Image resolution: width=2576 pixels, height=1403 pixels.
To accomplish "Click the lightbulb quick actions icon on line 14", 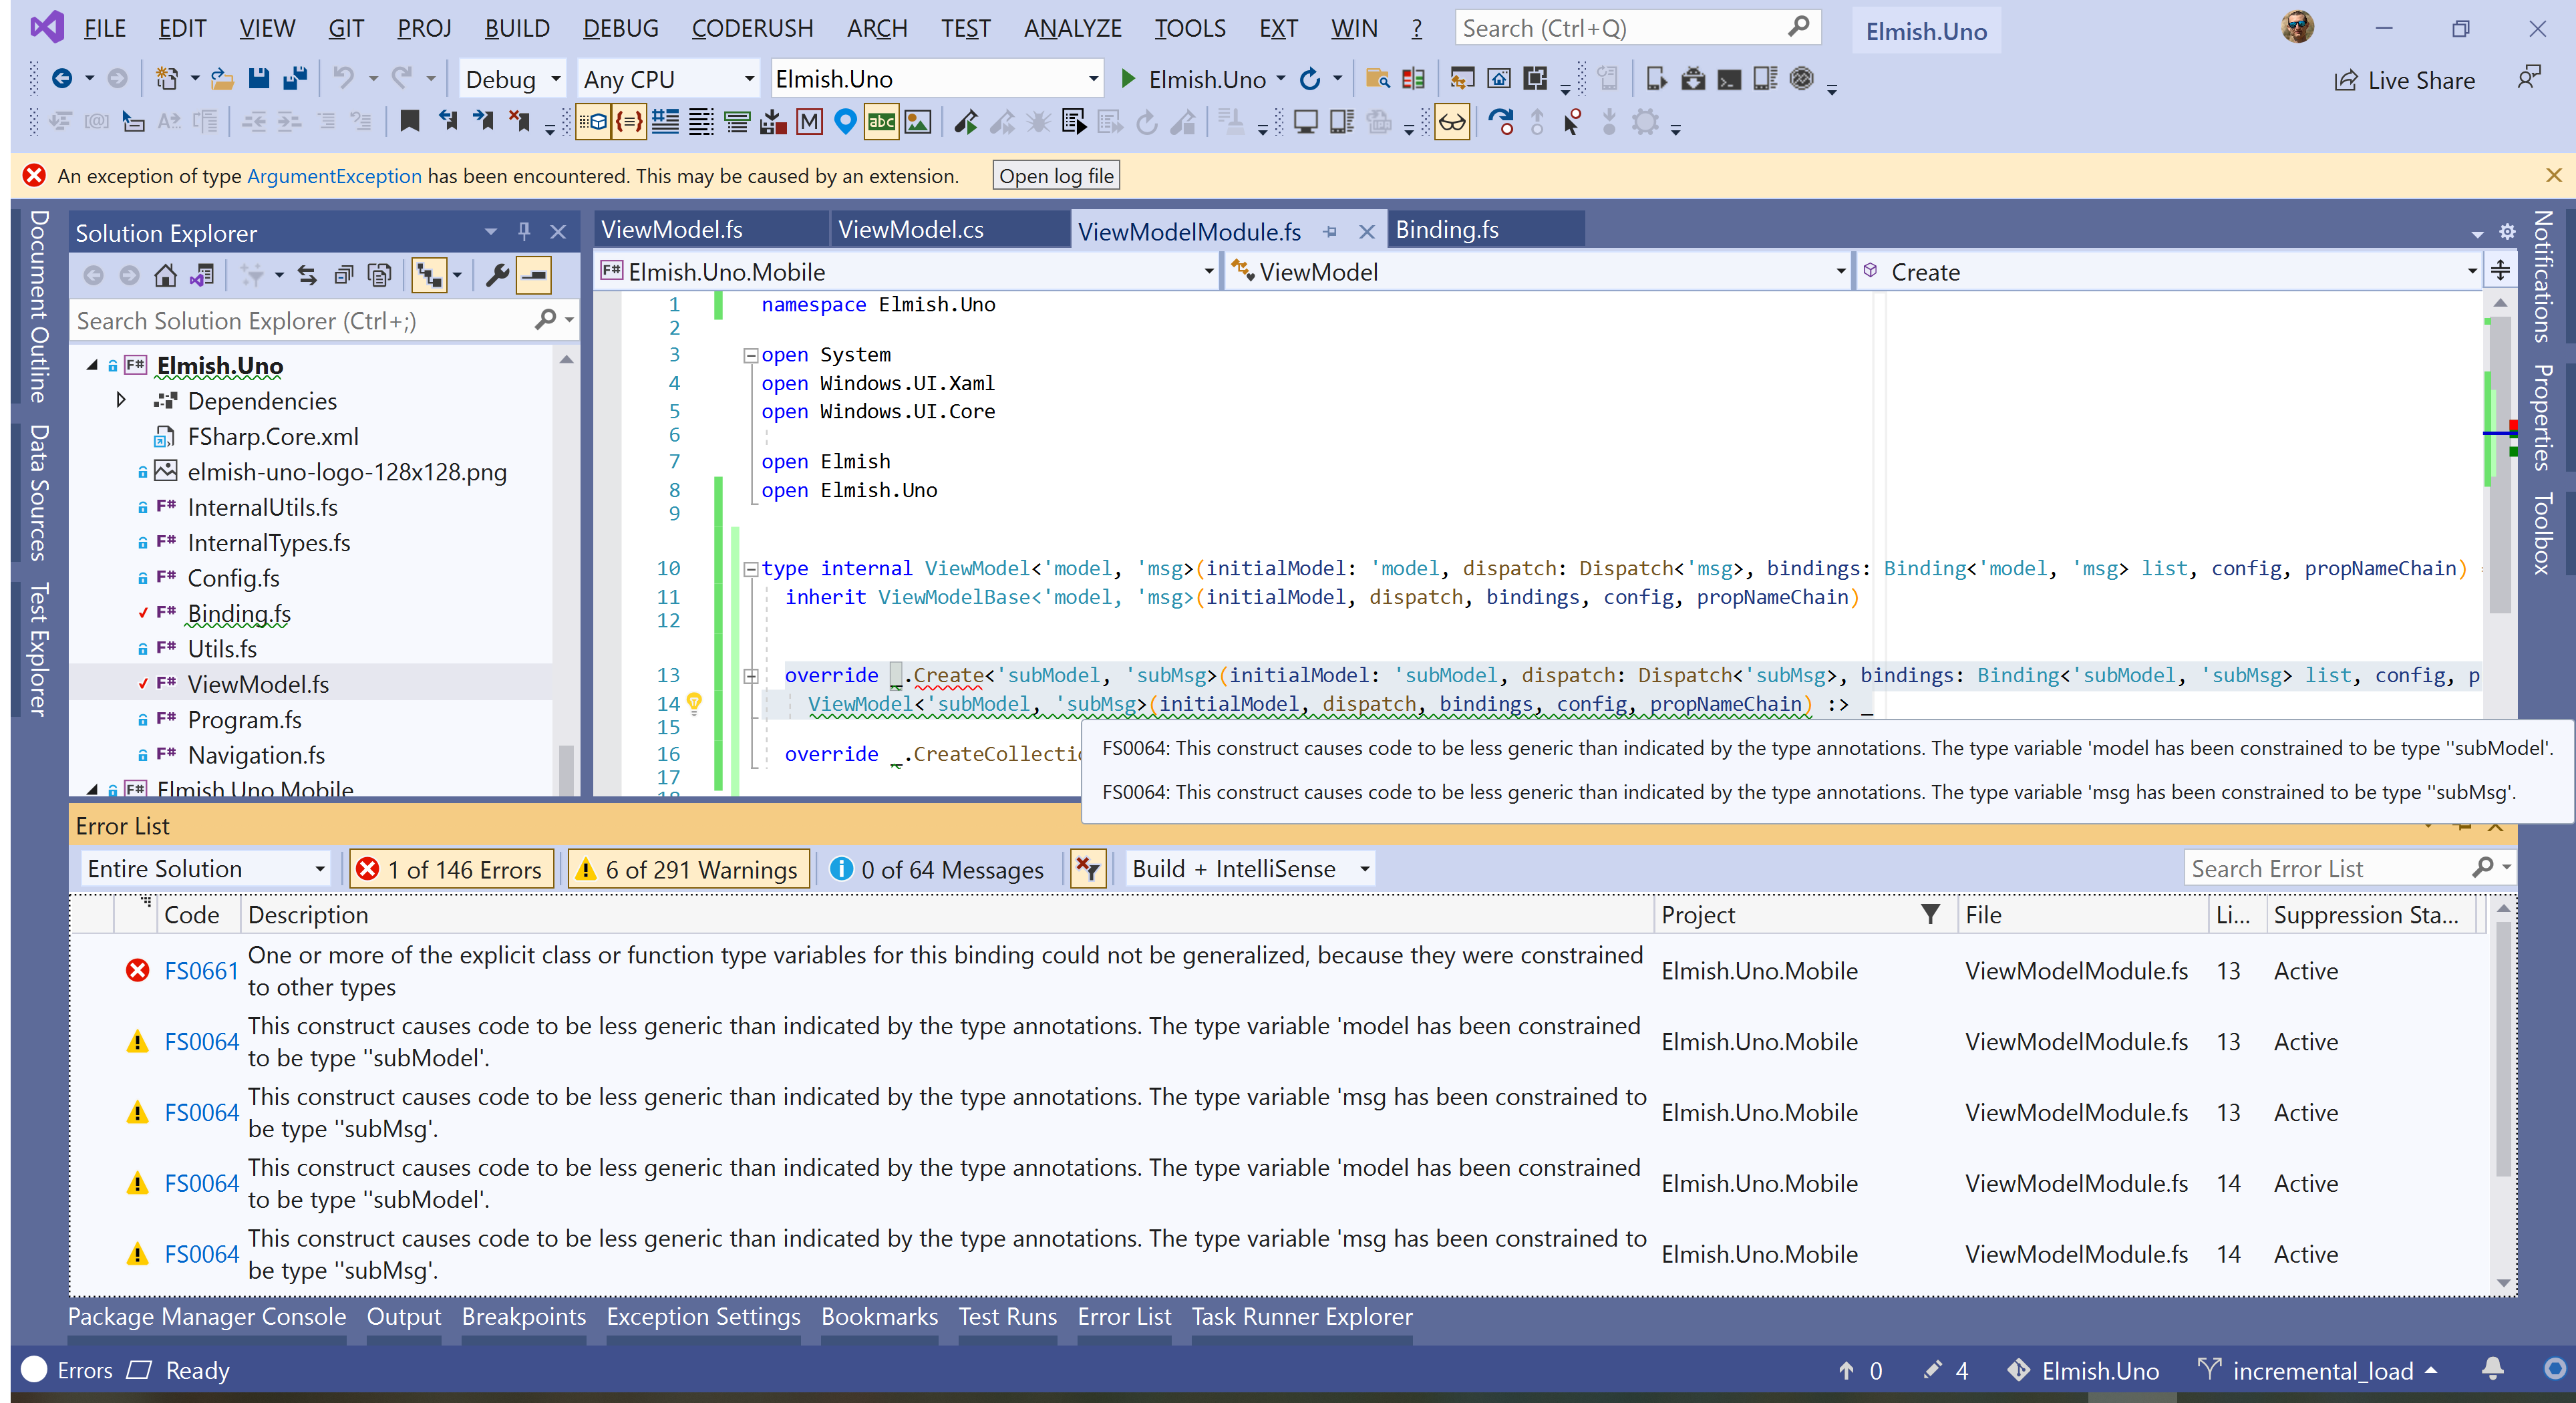I will tap(695, 703).
